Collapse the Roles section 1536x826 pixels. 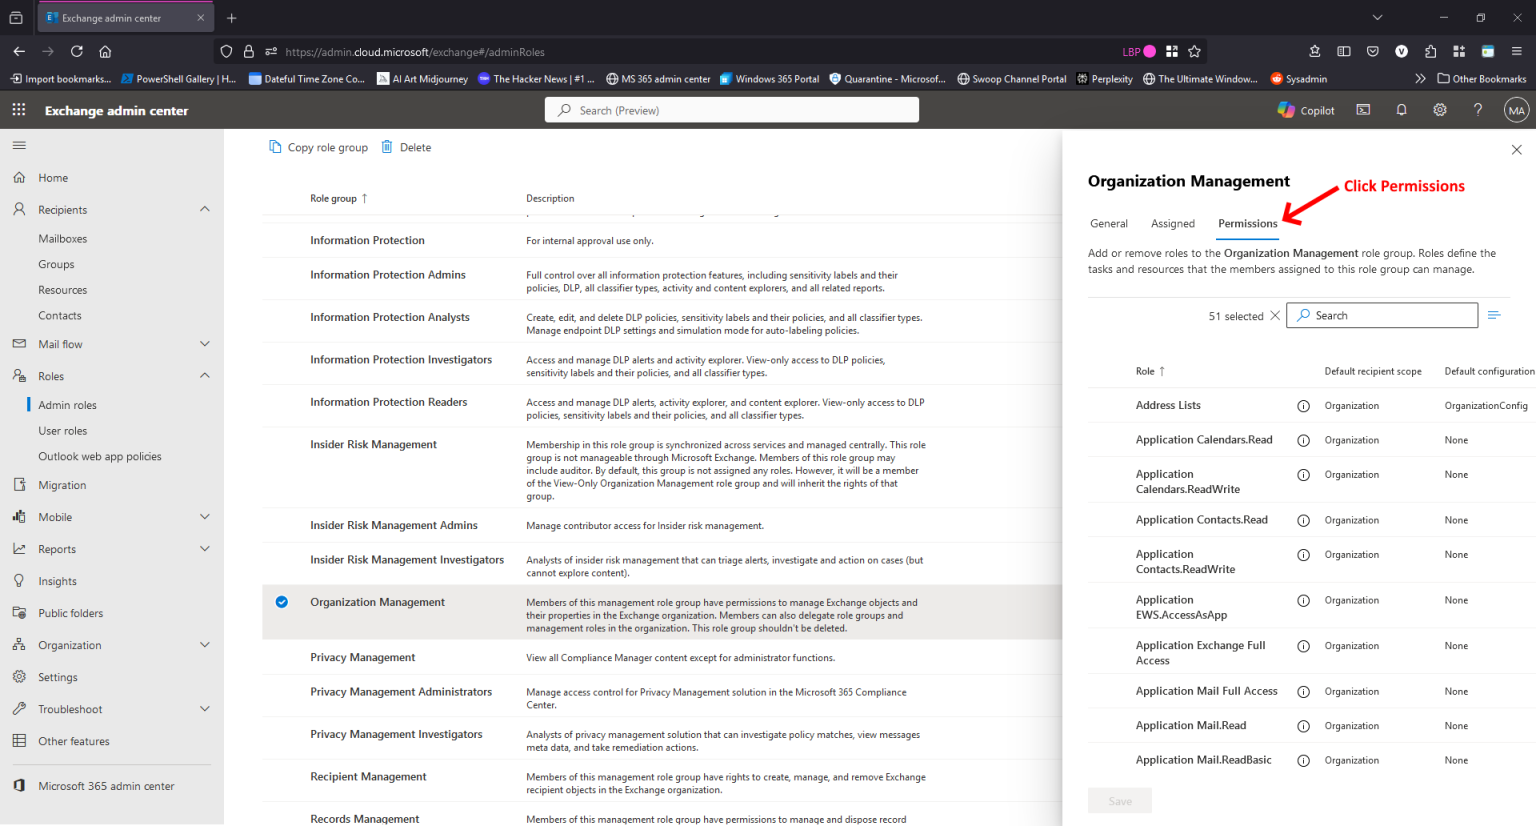tap(205, 376)
